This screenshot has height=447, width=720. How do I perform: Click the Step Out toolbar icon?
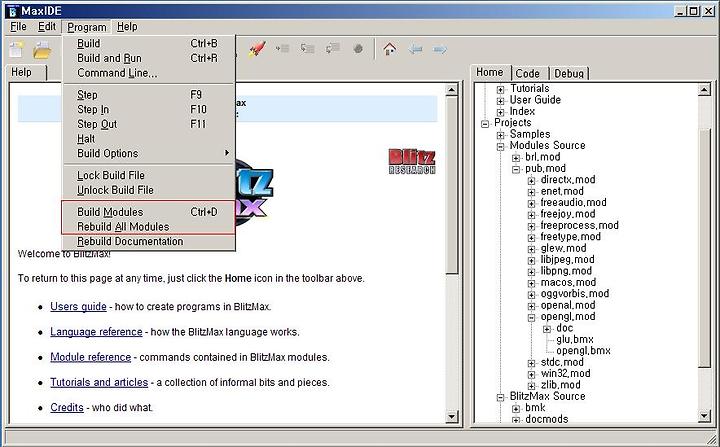click(x=332, y=48)
